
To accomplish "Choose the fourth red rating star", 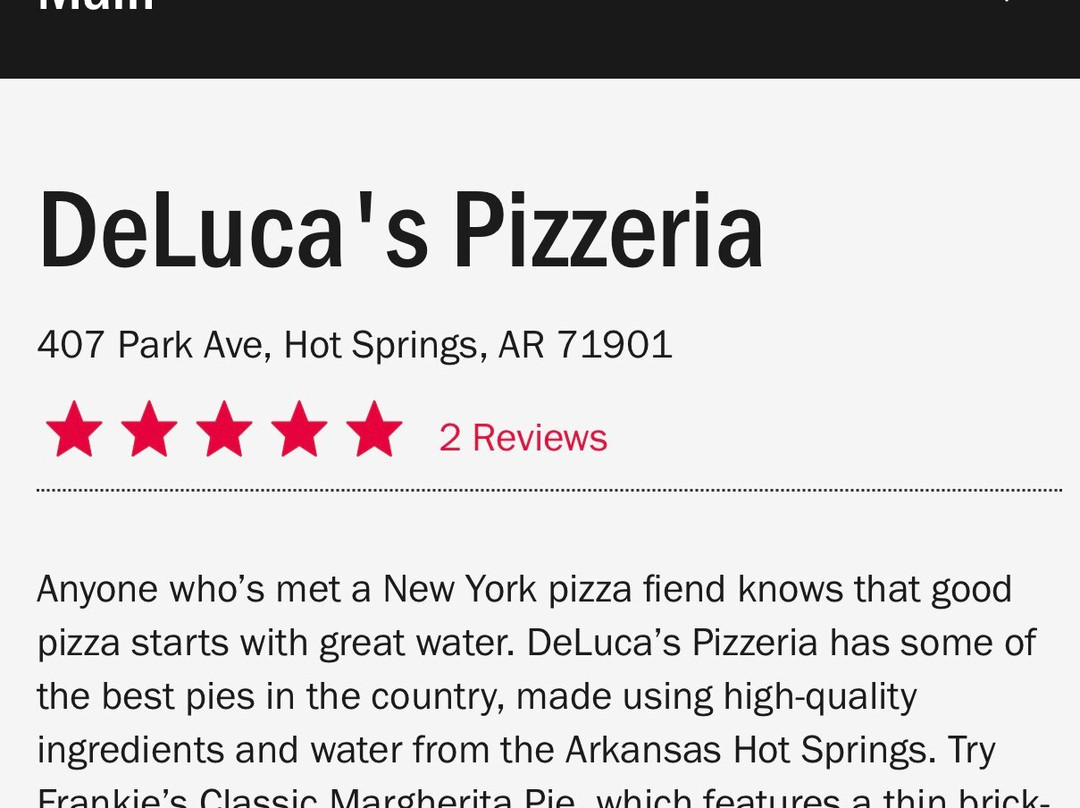I will (299, 430).
